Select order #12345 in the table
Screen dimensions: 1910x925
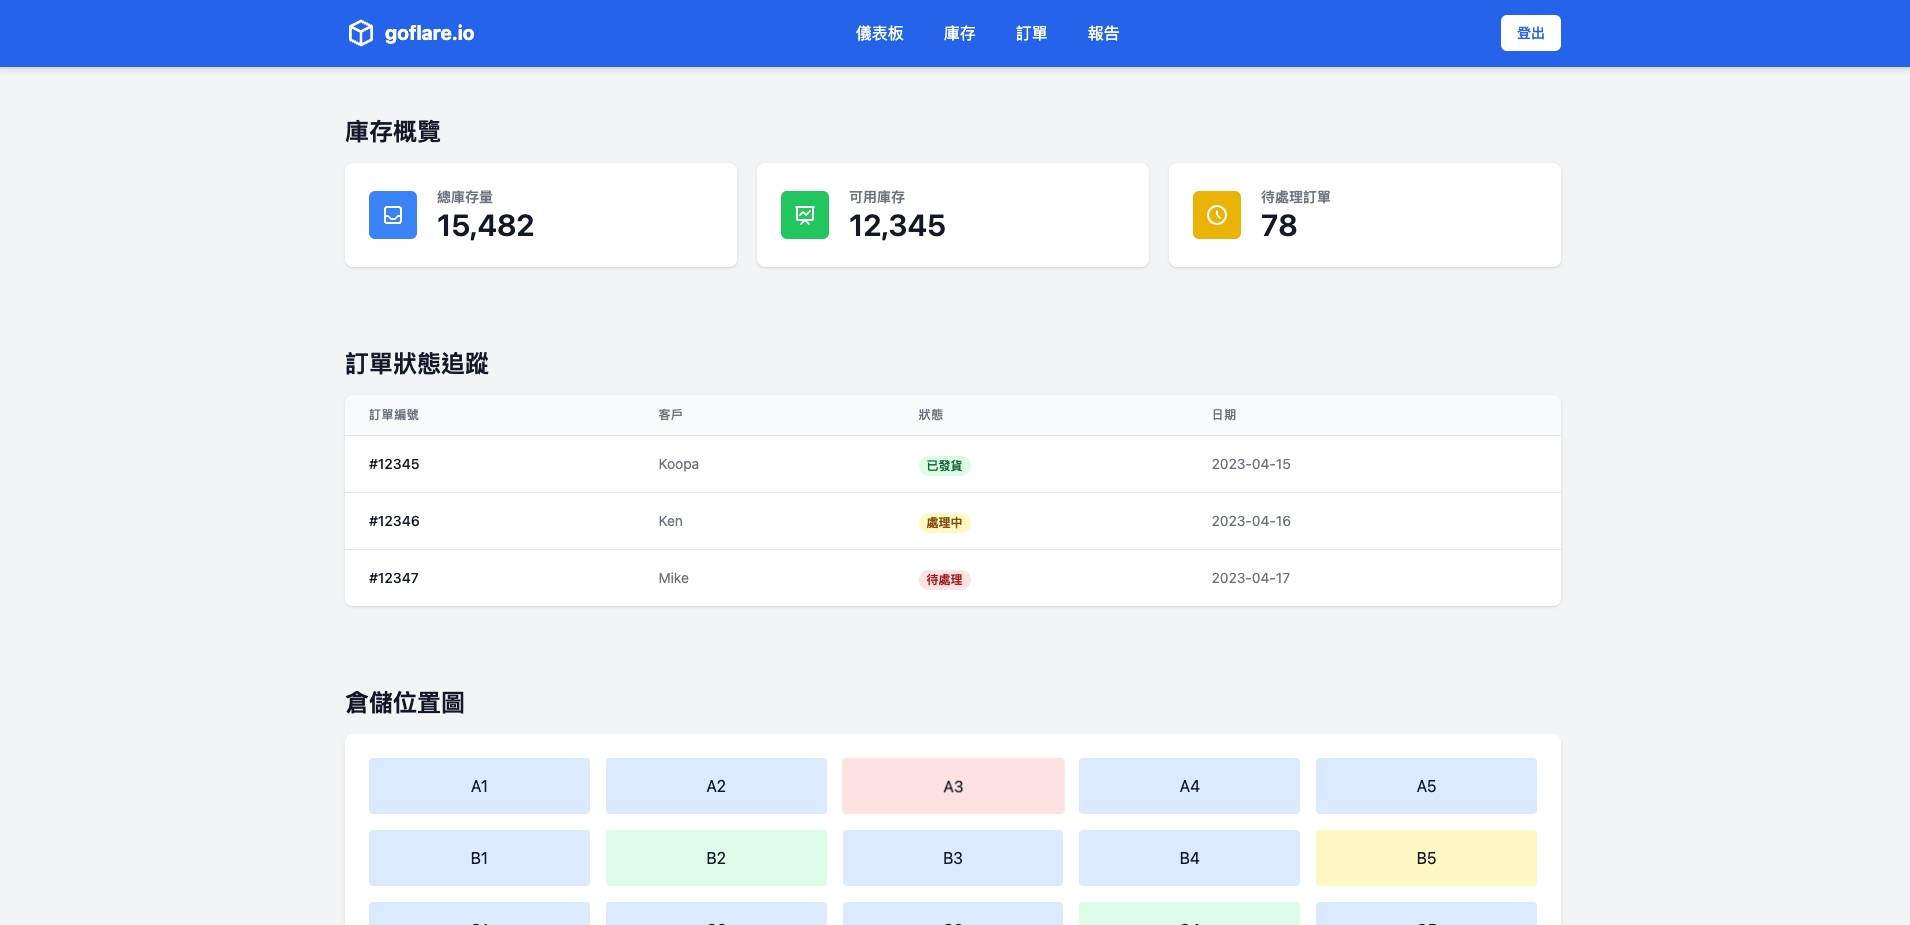(x=394, y=464)
